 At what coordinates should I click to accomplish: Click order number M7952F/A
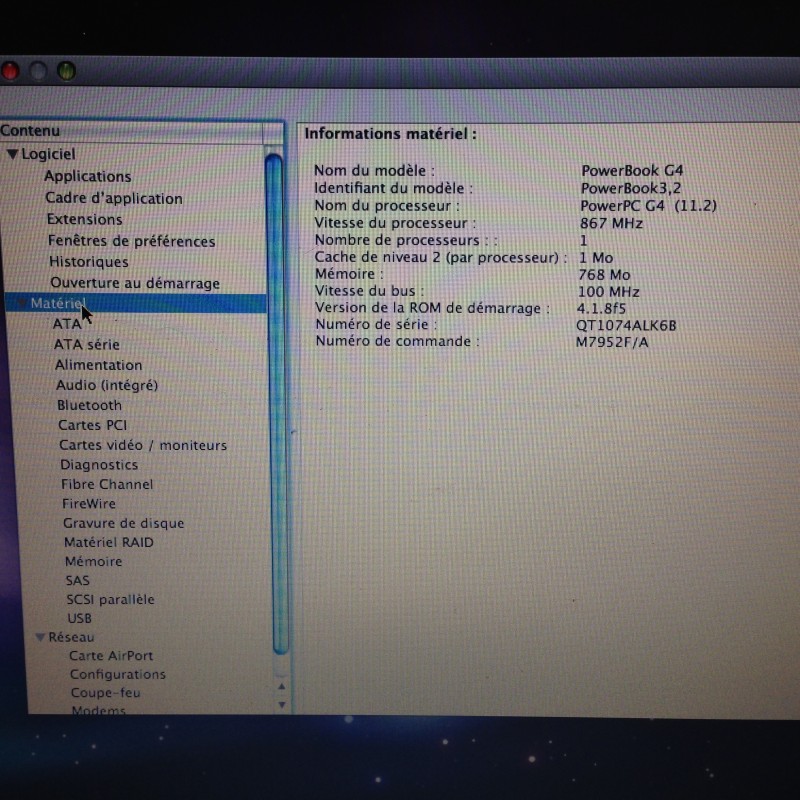coord(612,342)
